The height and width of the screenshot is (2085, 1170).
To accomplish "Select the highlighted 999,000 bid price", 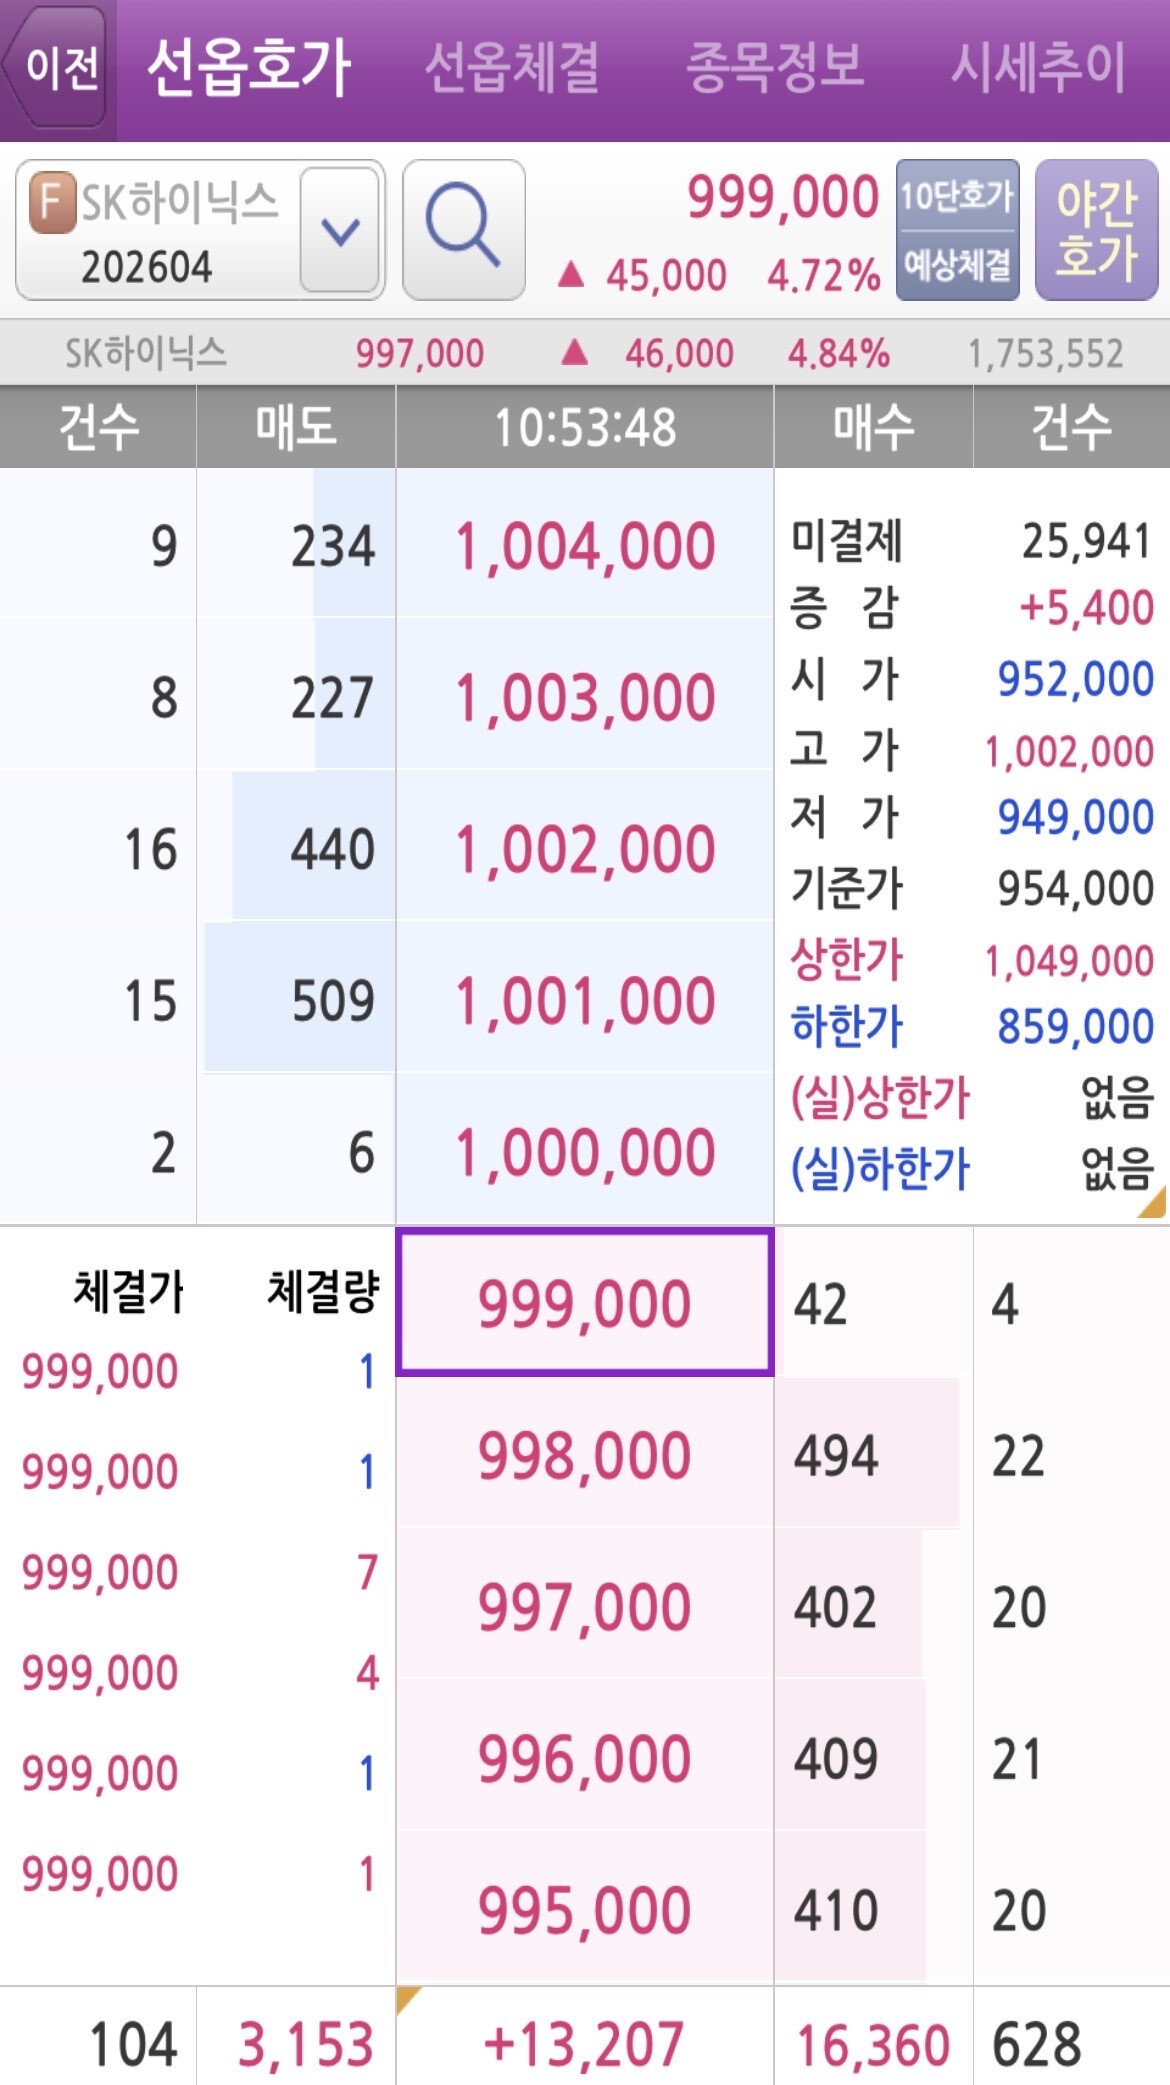I will click(585, 1303).
